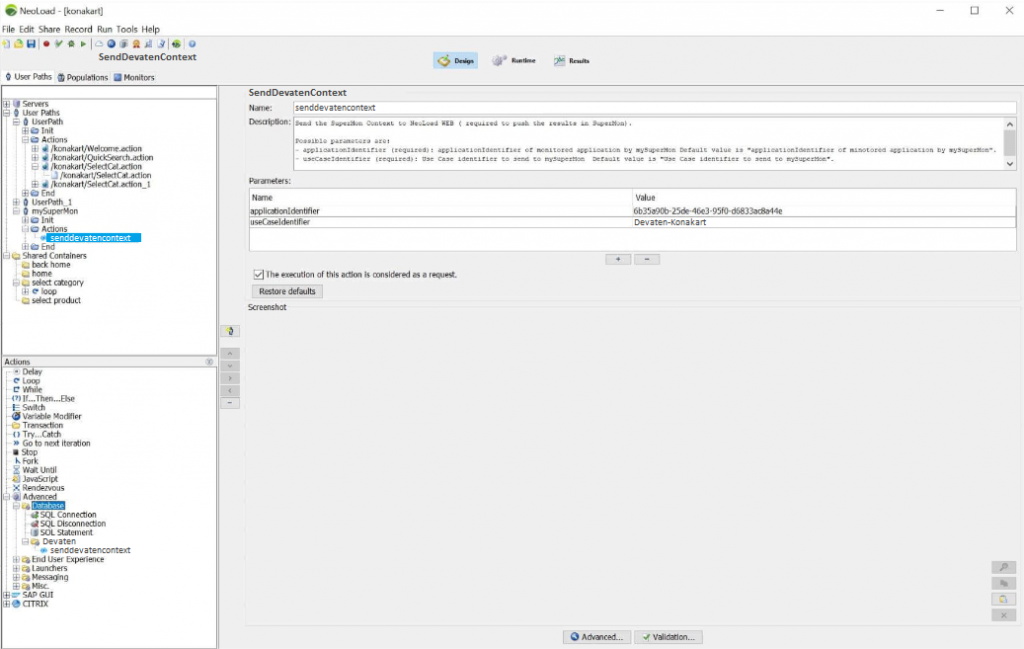Expand the CITRIX node

(7, 605)
